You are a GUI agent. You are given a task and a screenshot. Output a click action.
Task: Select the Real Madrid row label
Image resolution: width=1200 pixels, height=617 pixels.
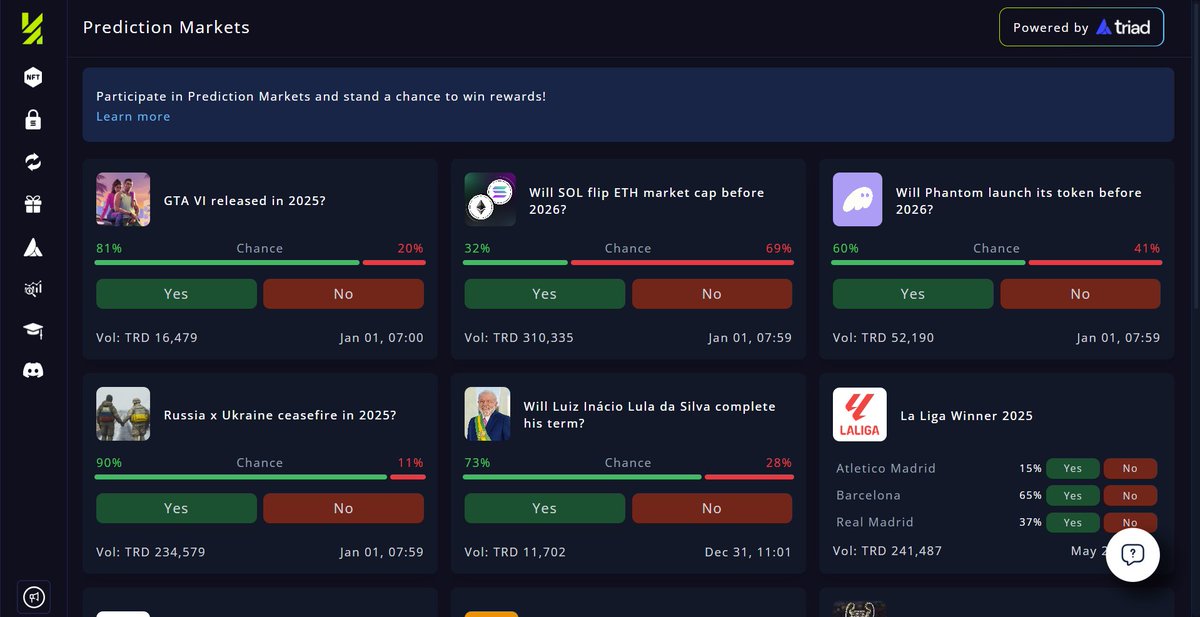875,522
